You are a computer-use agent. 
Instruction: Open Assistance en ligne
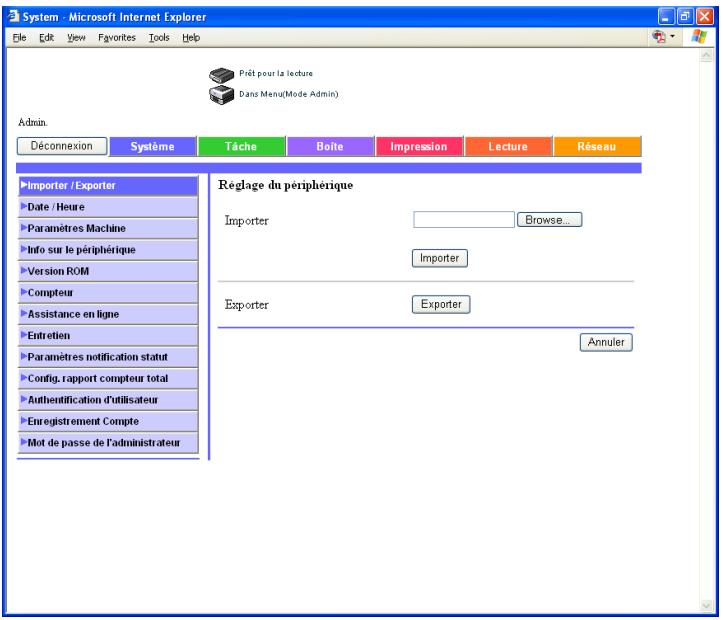point(108,314)
